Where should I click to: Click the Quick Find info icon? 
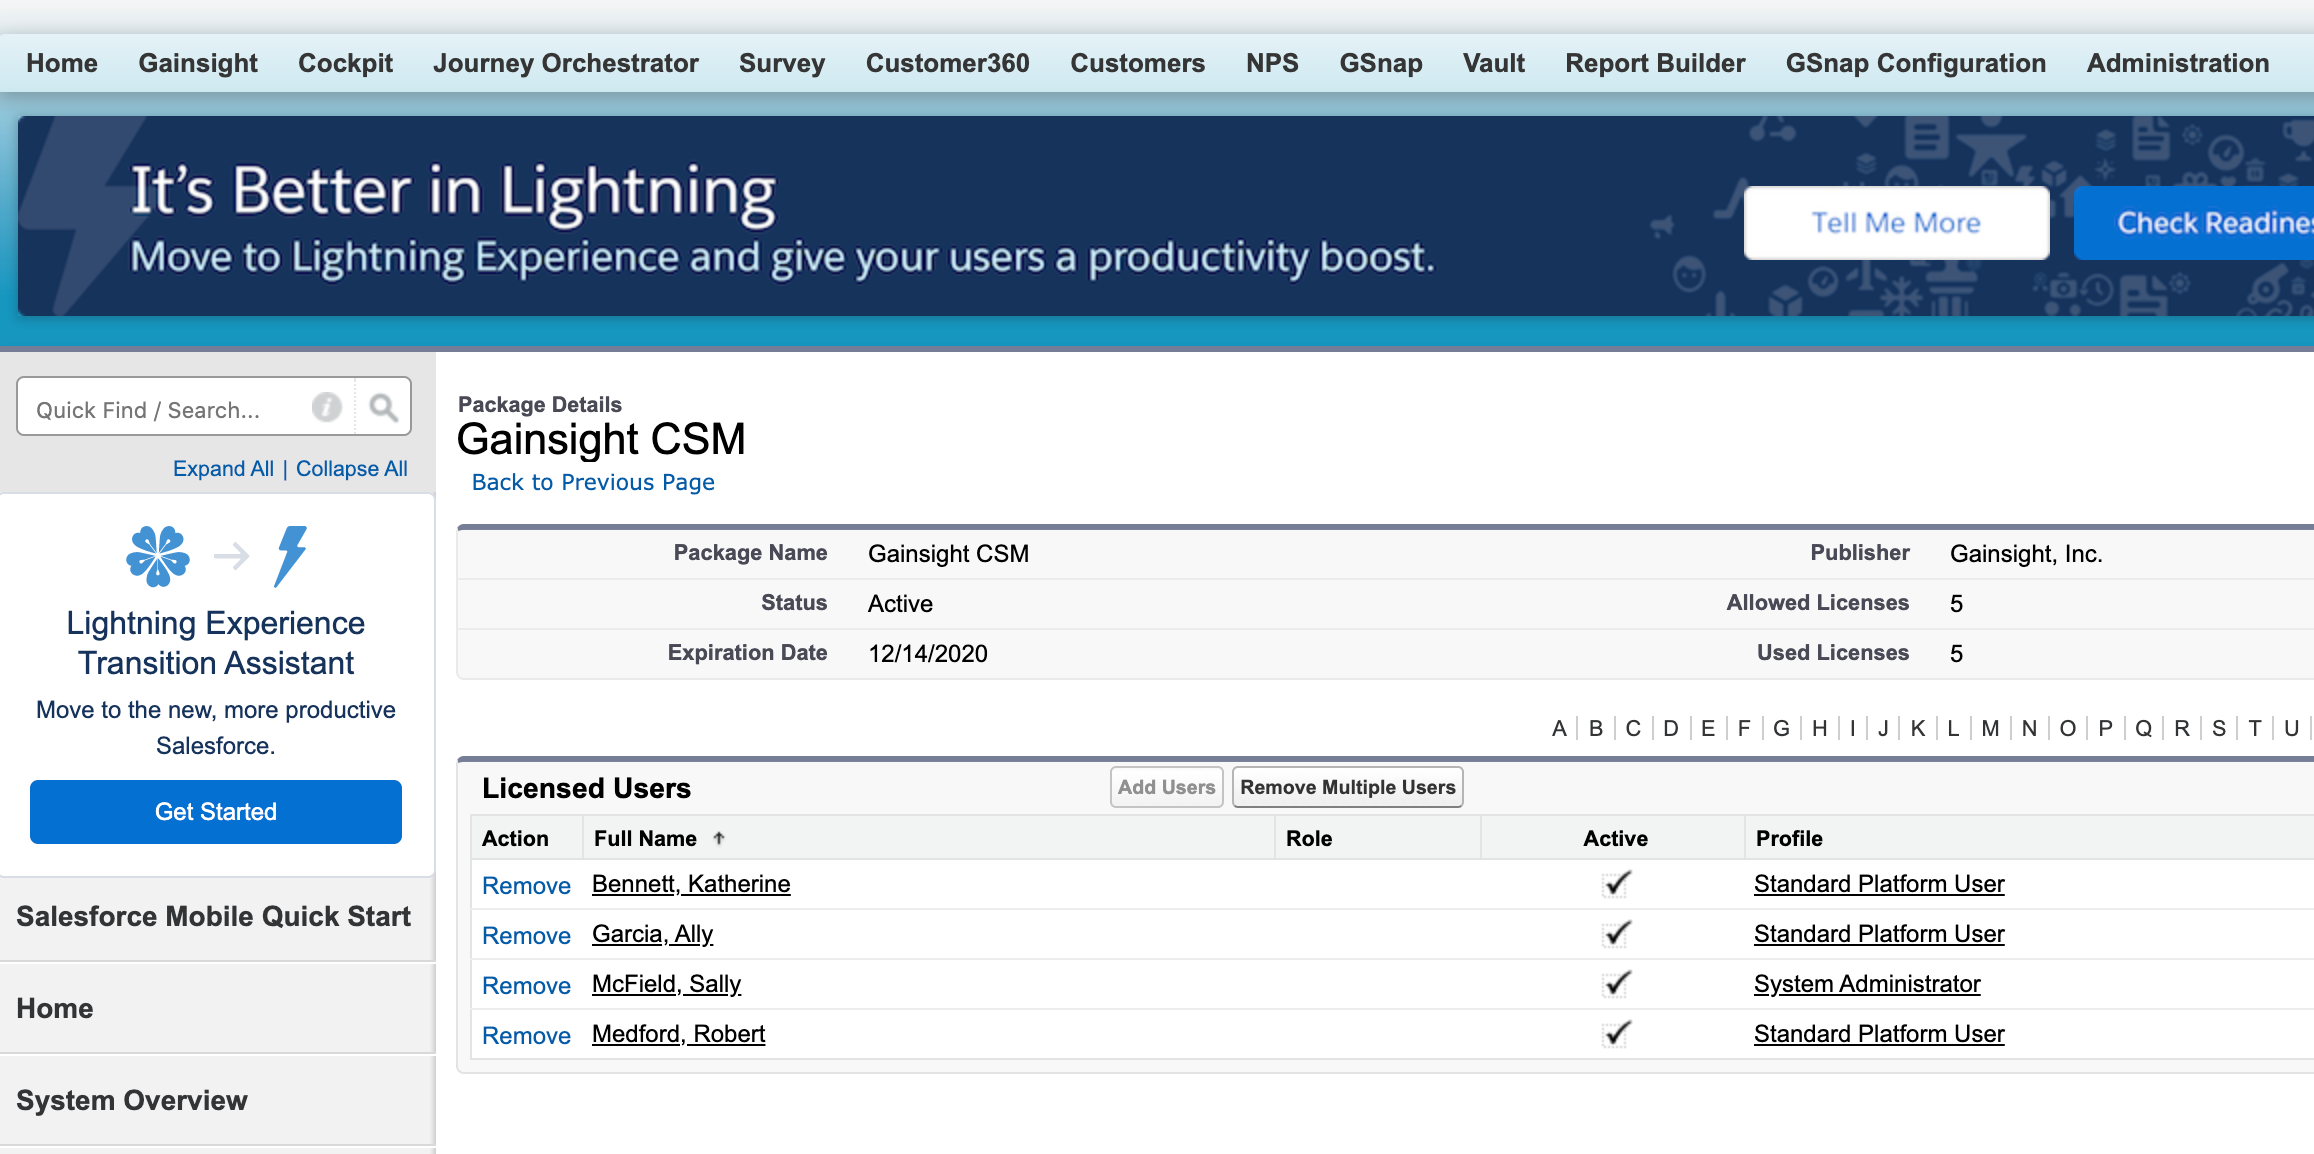coord(327,407)
